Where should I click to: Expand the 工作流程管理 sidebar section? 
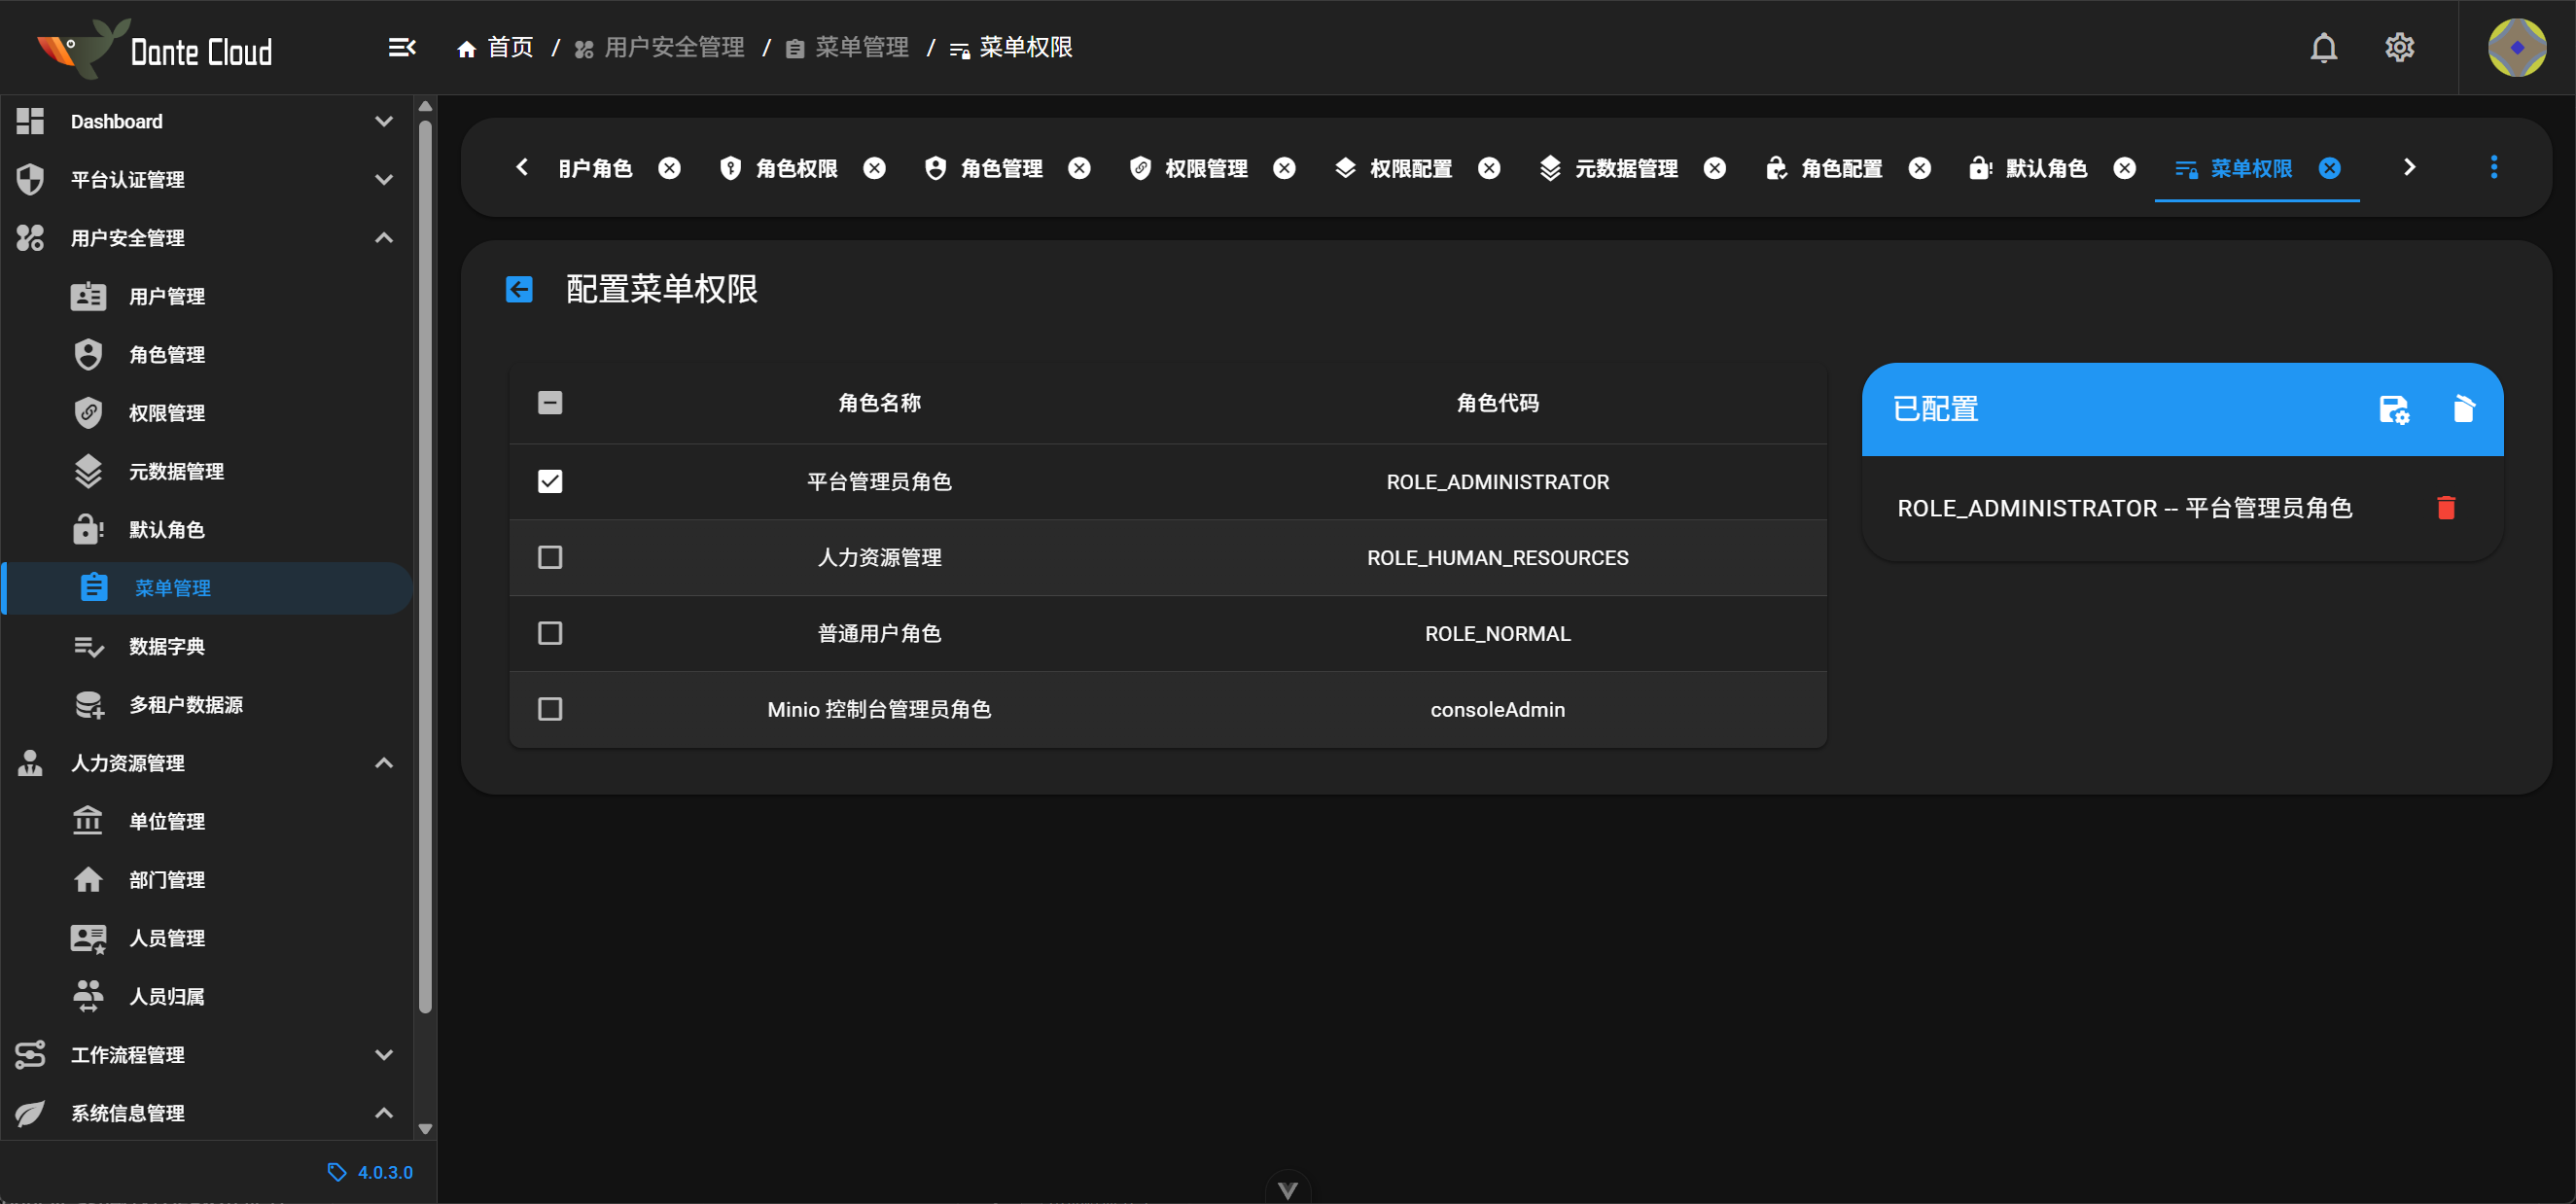pyautogui.click(x=383, y=1054)
